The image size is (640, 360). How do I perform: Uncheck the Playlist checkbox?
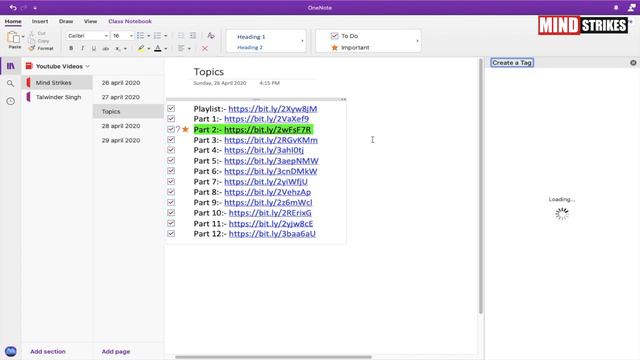171,109
